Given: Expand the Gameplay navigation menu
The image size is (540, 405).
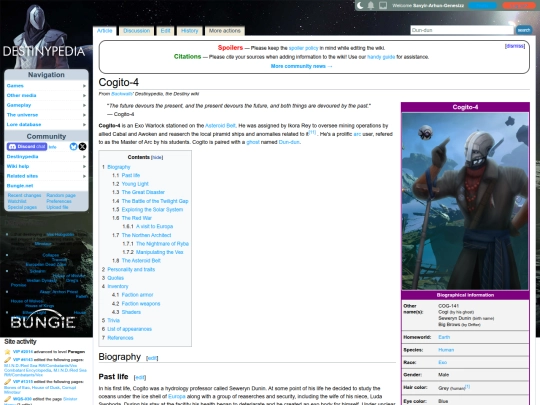Looking at the screenshot, I should pyautogui.click(x=46, y=105).
